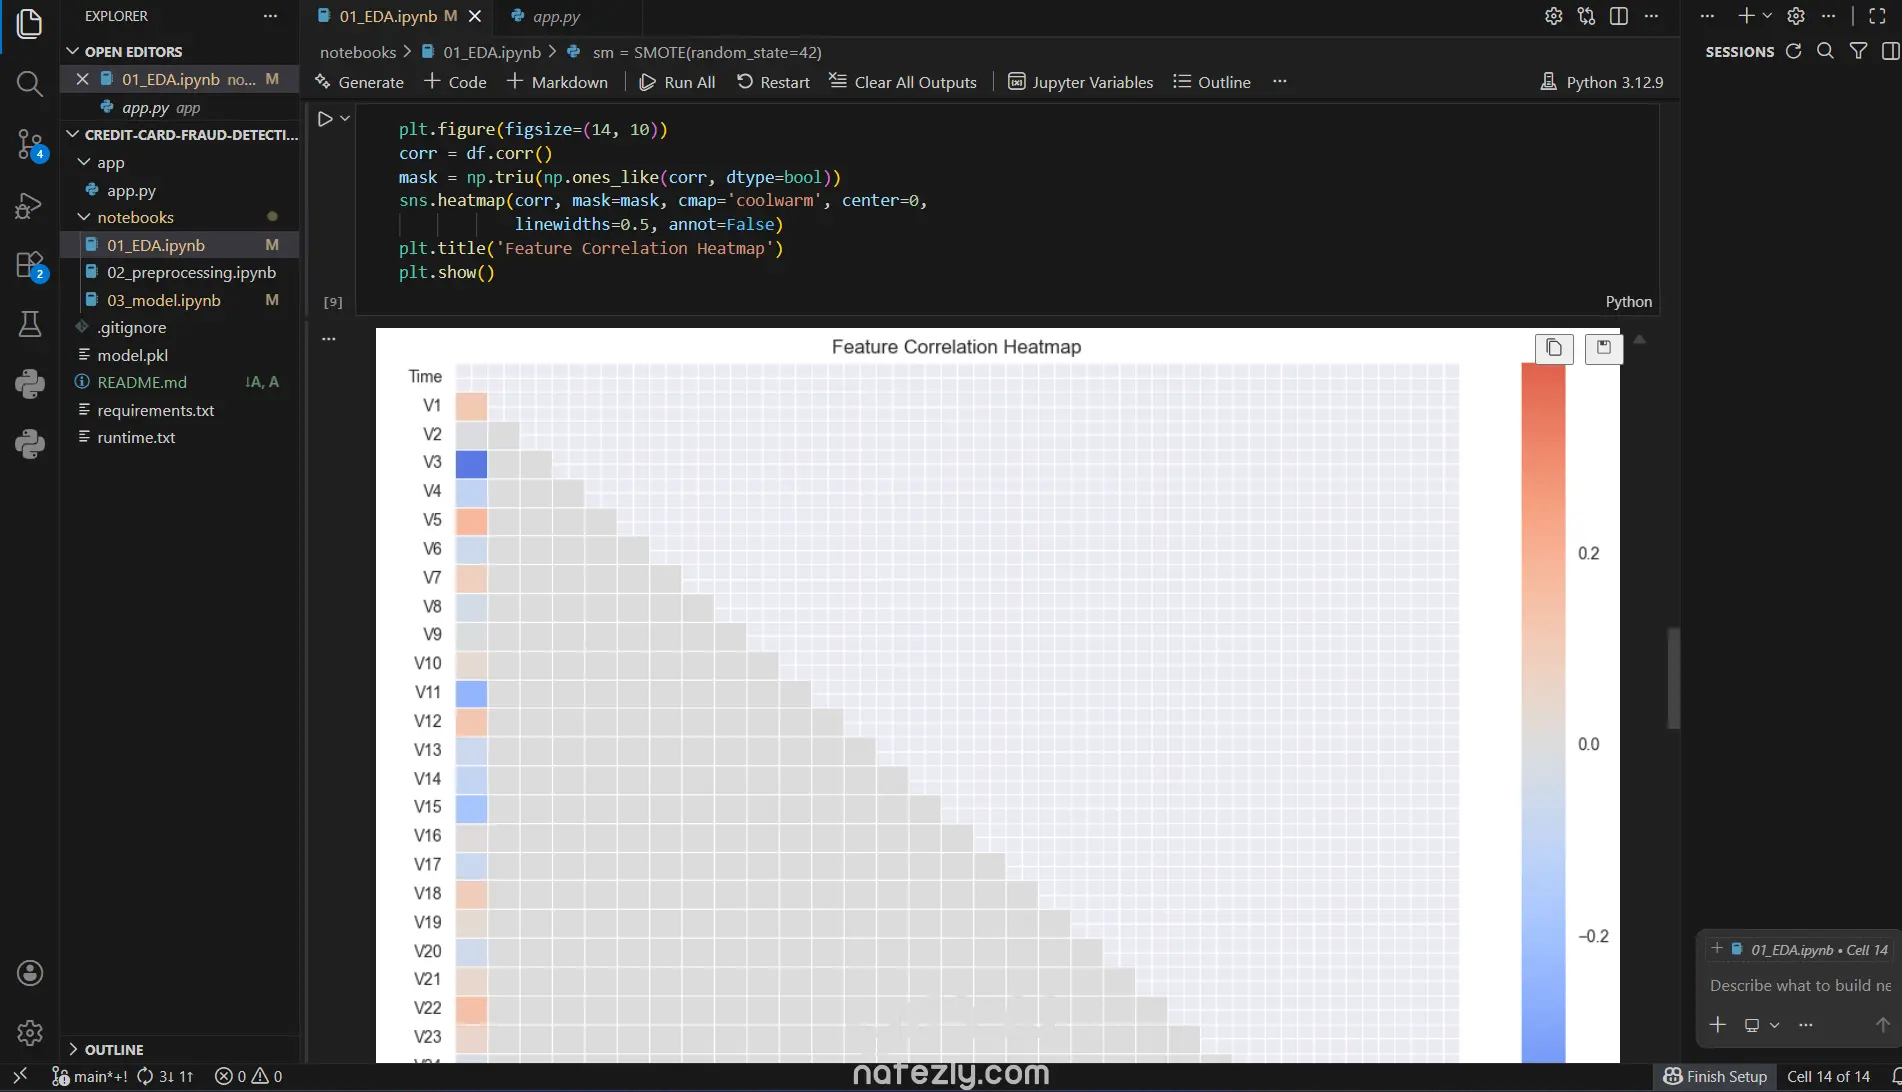This screenshot has height=1092, width=1902.
Task: Open the Explorer view in activity bar
Action: pyautogui.click(x=30, y=23)
